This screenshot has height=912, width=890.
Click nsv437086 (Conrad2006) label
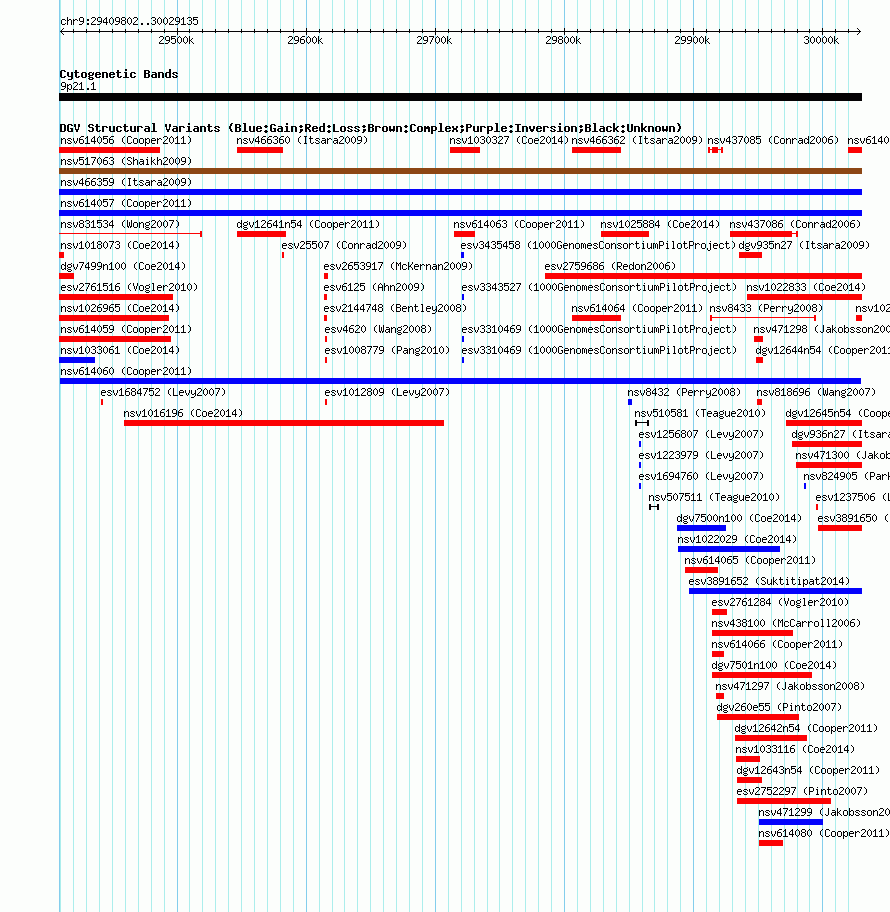(x=795, y=224)
